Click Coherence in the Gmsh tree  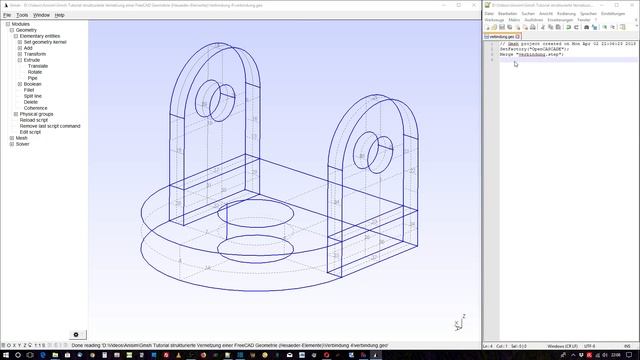pyautogui.click(x=36, y=108)
